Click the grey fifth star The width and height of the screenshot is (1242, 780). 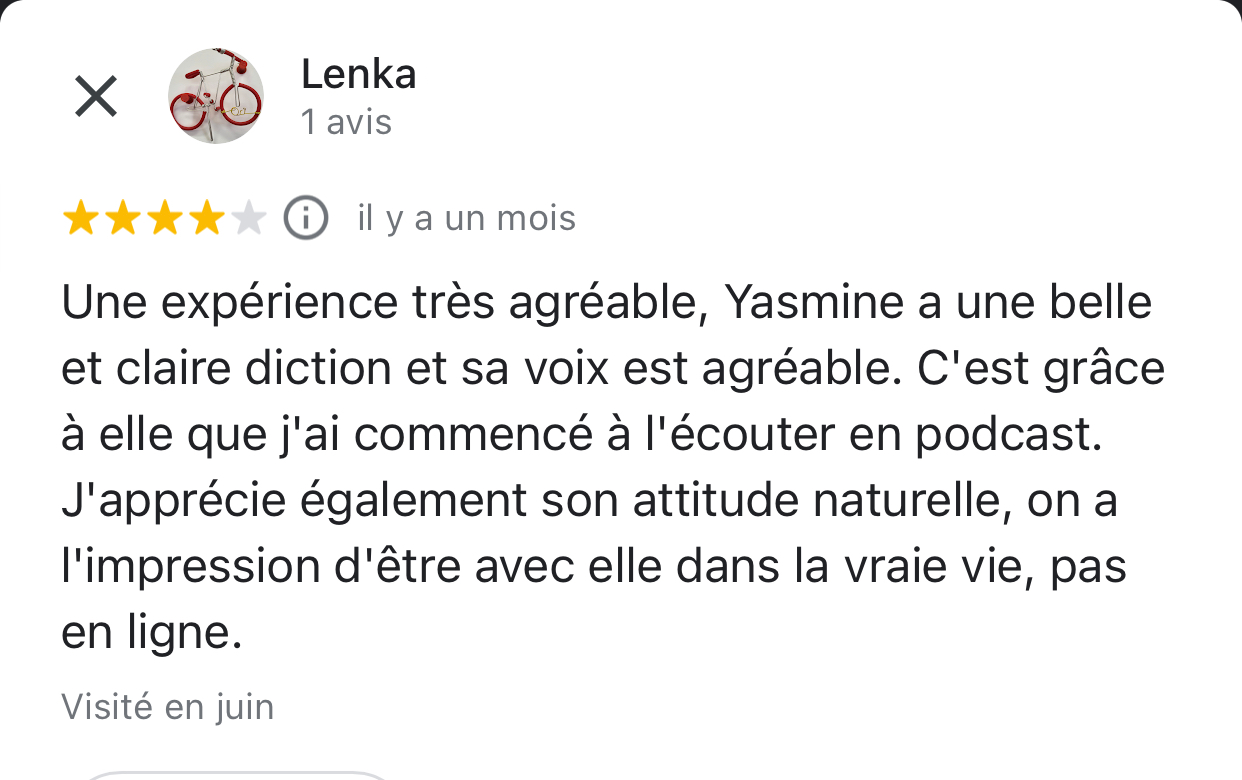pos(248,218)
